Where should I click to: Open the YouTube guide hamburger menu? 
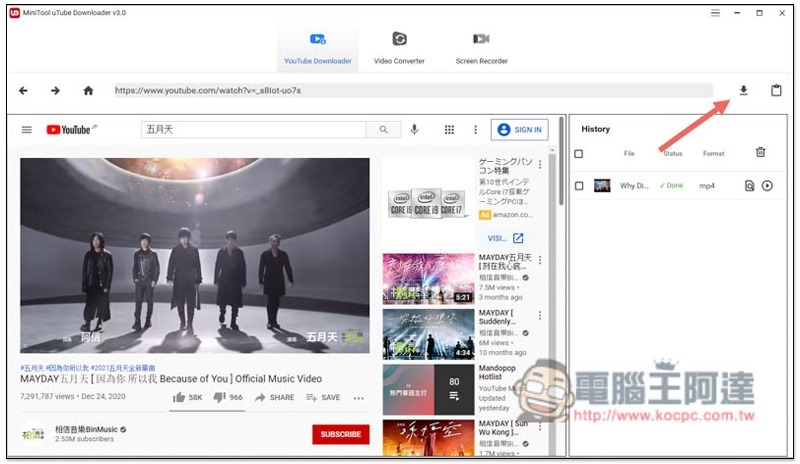pos(27,130)
